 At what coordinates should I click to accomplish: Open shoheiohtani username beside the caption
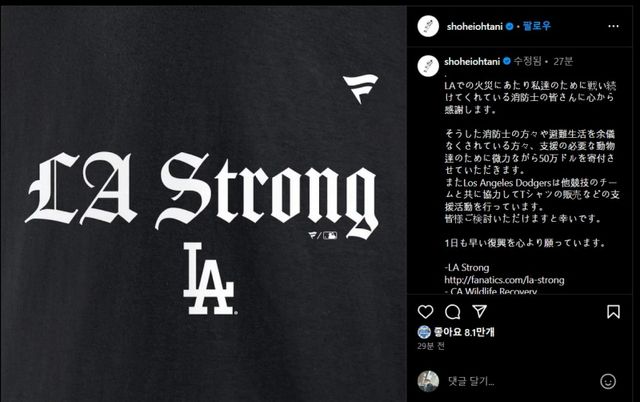coord(472,62)
